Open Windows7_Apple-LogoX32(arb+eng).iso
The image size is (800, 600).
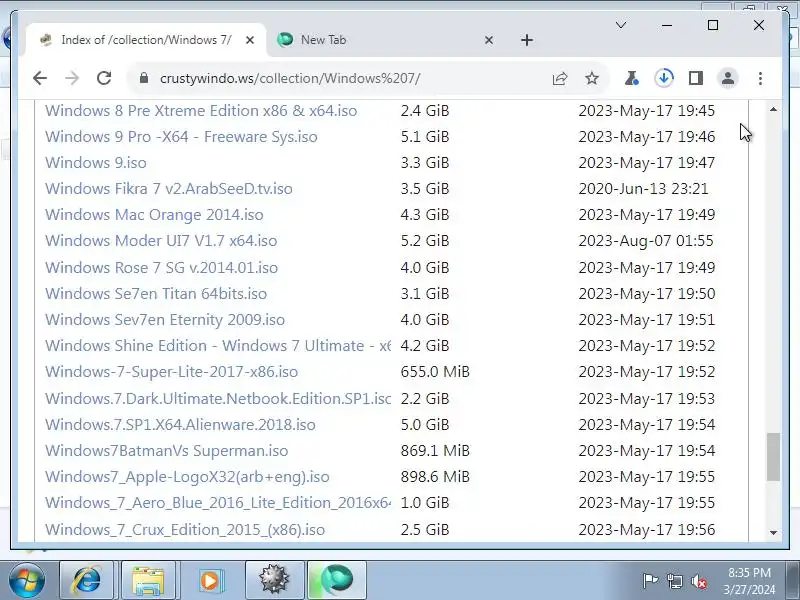click(187, 477)
